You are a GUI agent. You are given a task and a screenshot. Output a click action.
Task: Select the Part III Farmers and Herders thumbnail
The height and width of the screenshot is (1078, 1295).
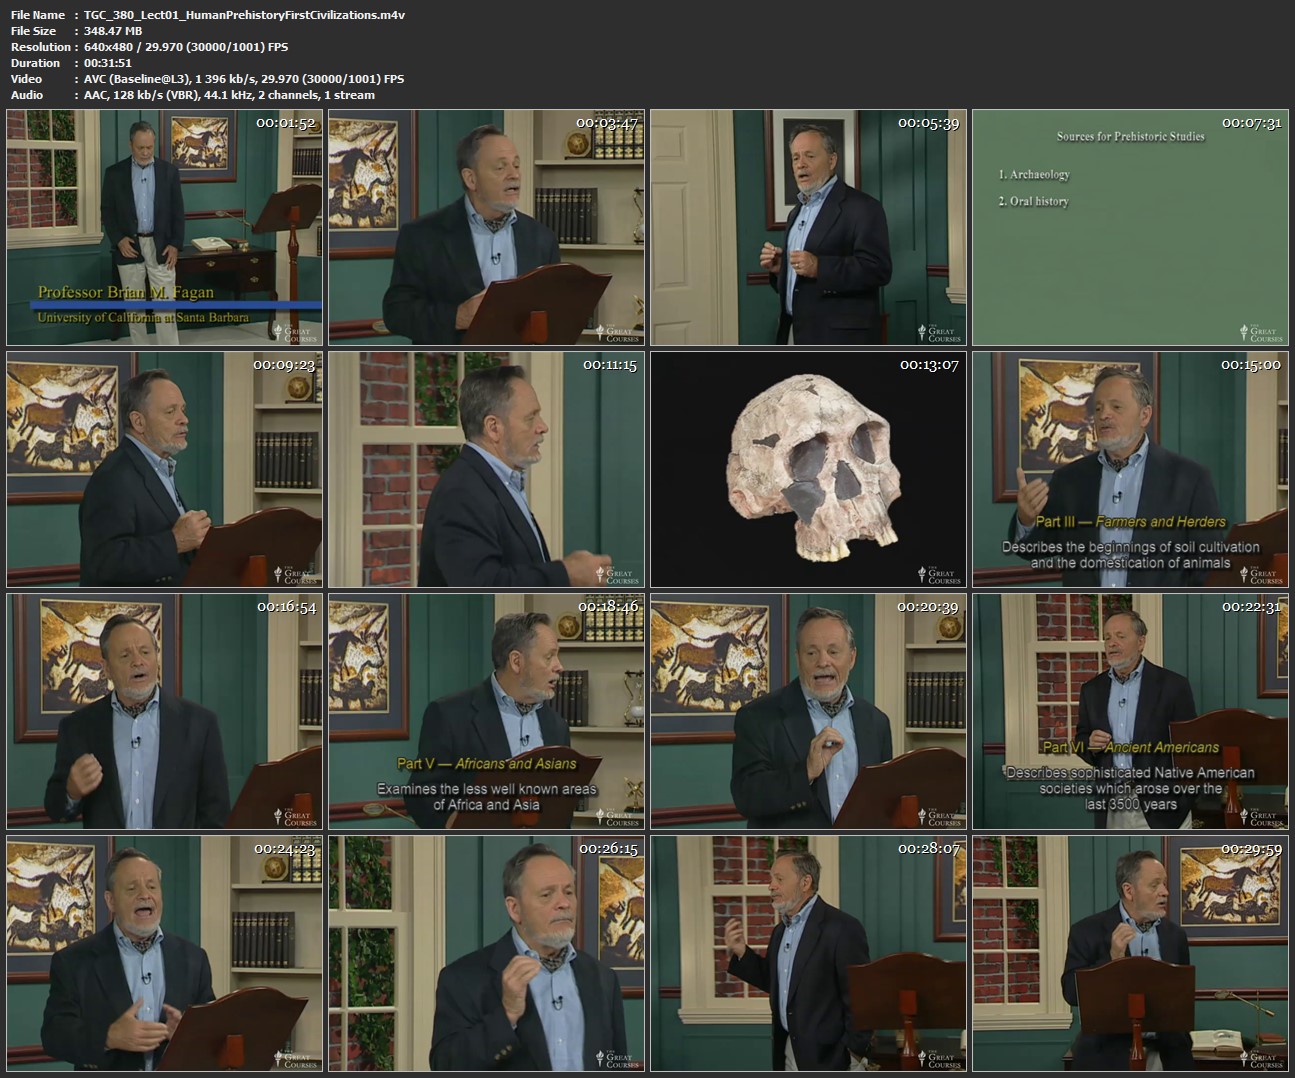click(x=1130, y=469)
